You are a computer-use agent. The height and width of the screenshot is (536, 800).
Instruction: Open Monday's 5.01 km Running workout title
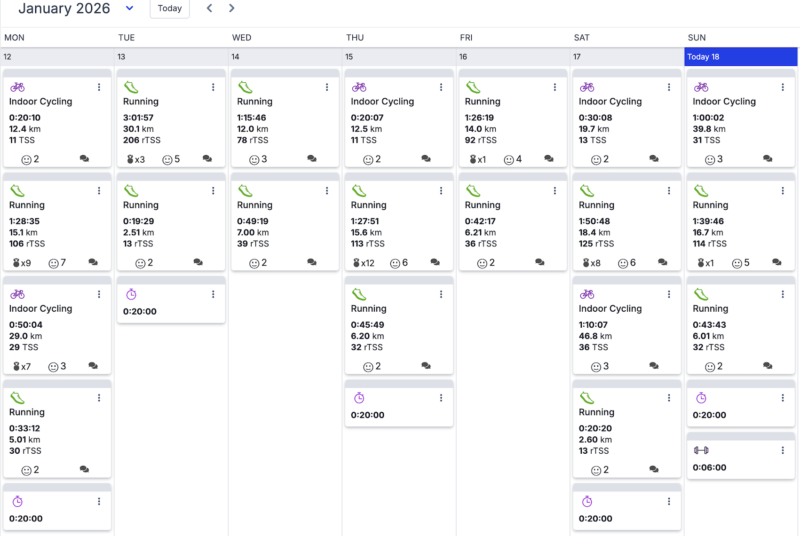click(x=28, y=412)
